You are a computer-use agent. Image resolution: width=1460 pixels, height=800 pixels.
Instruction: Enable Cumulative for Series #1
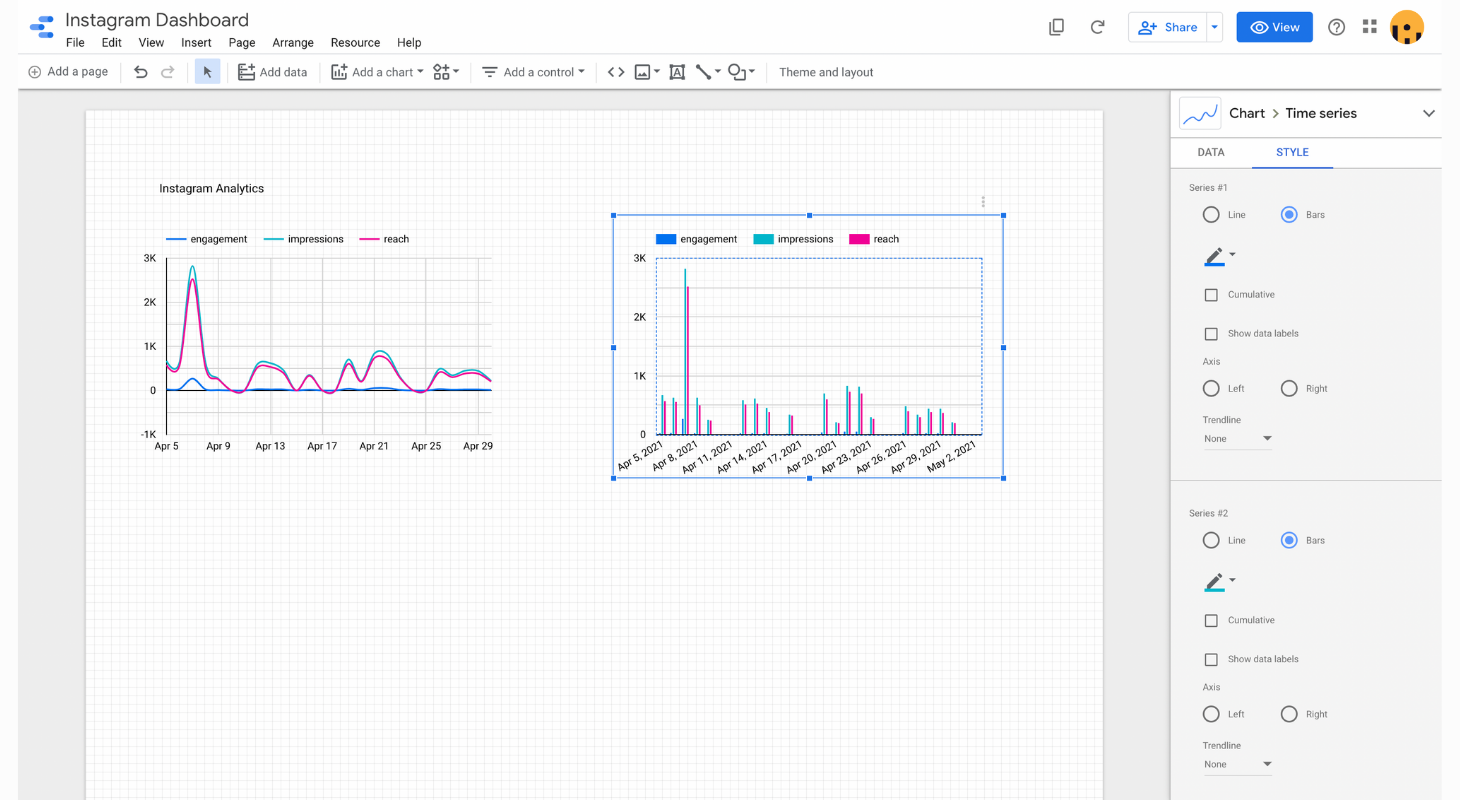1211,295
